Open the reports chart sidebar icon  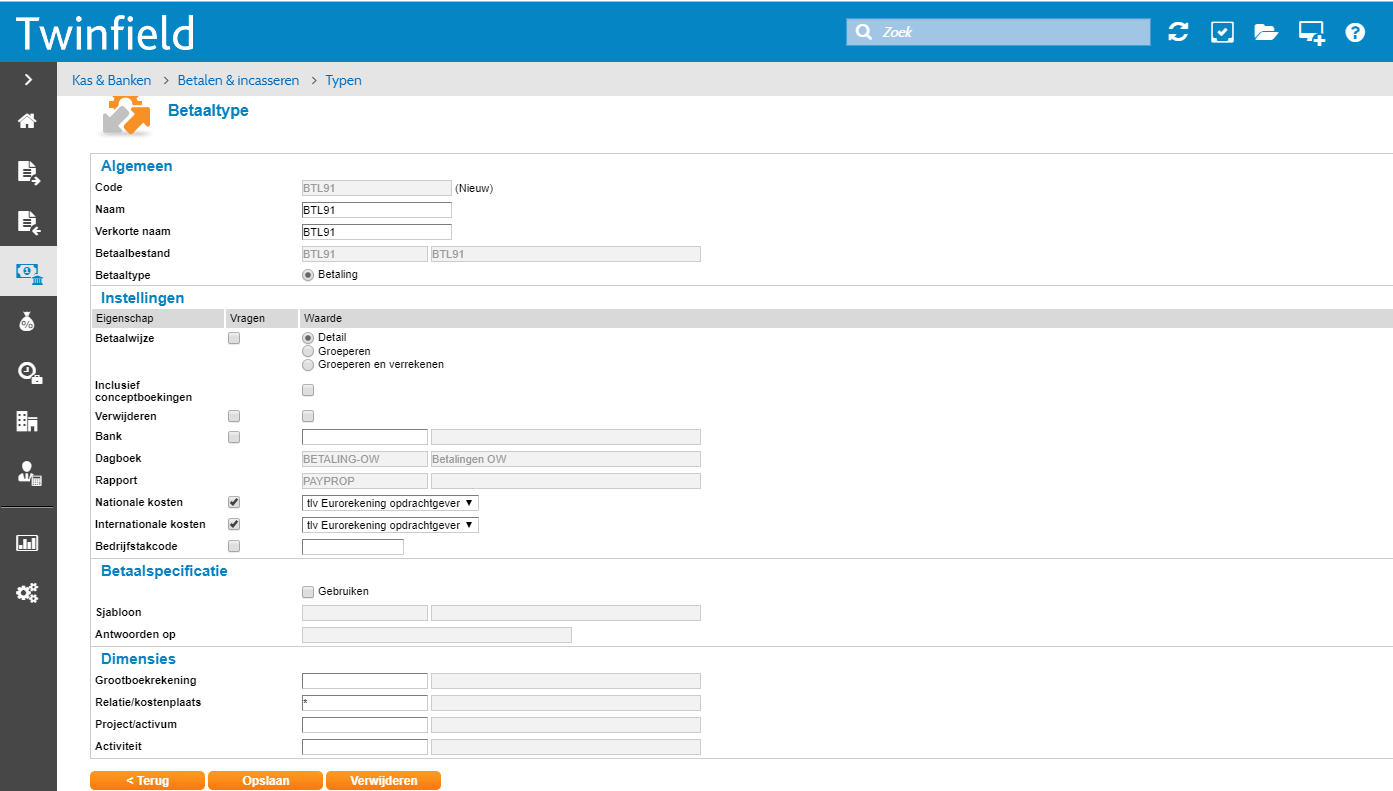(28, 543)
